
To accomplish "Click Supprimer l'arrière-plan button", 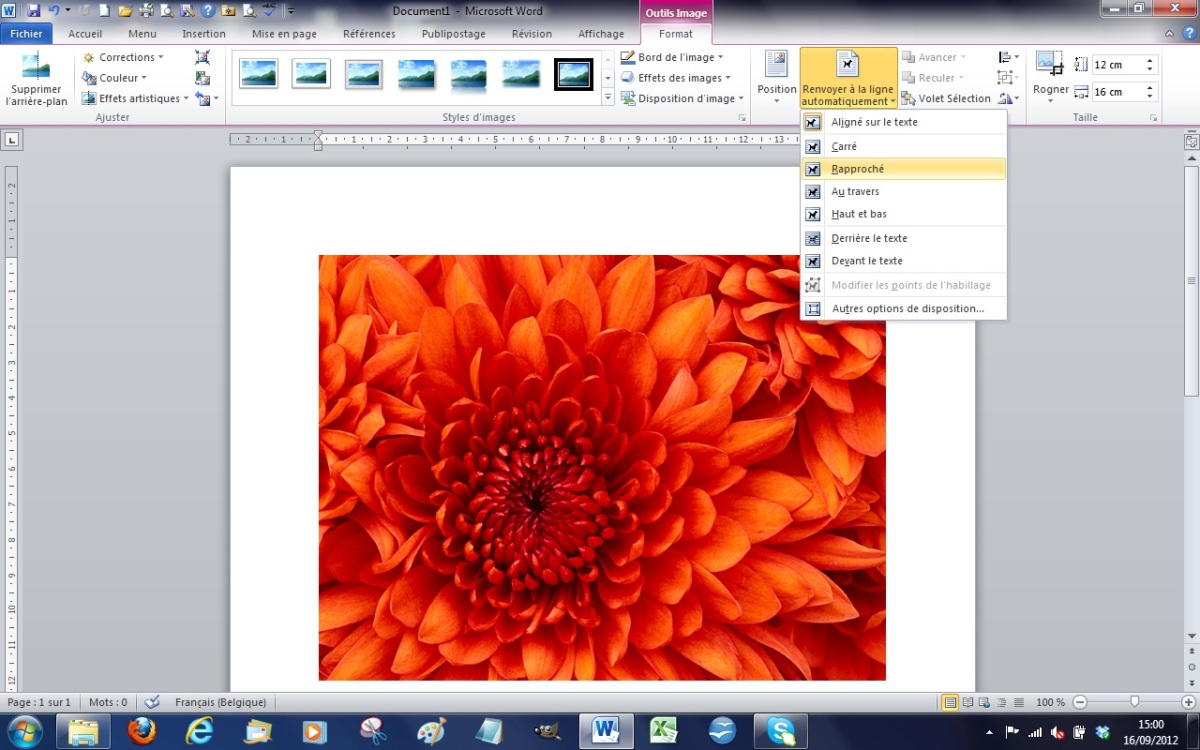I will tap(36, 79).
